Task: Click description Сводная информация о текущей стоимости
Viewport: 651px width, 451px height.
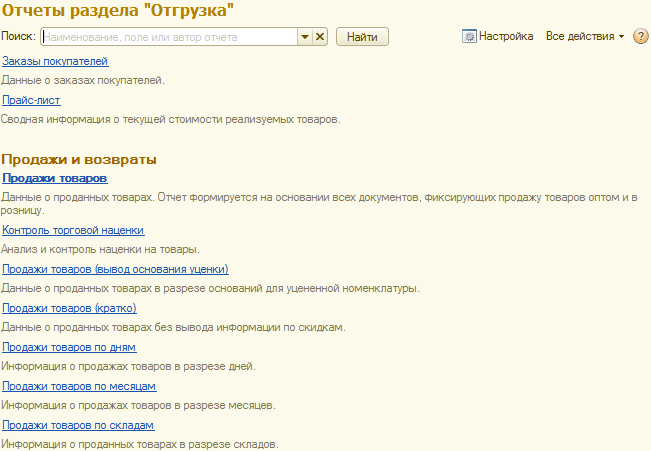Action: pyautogui.click(x=171, y=119)
